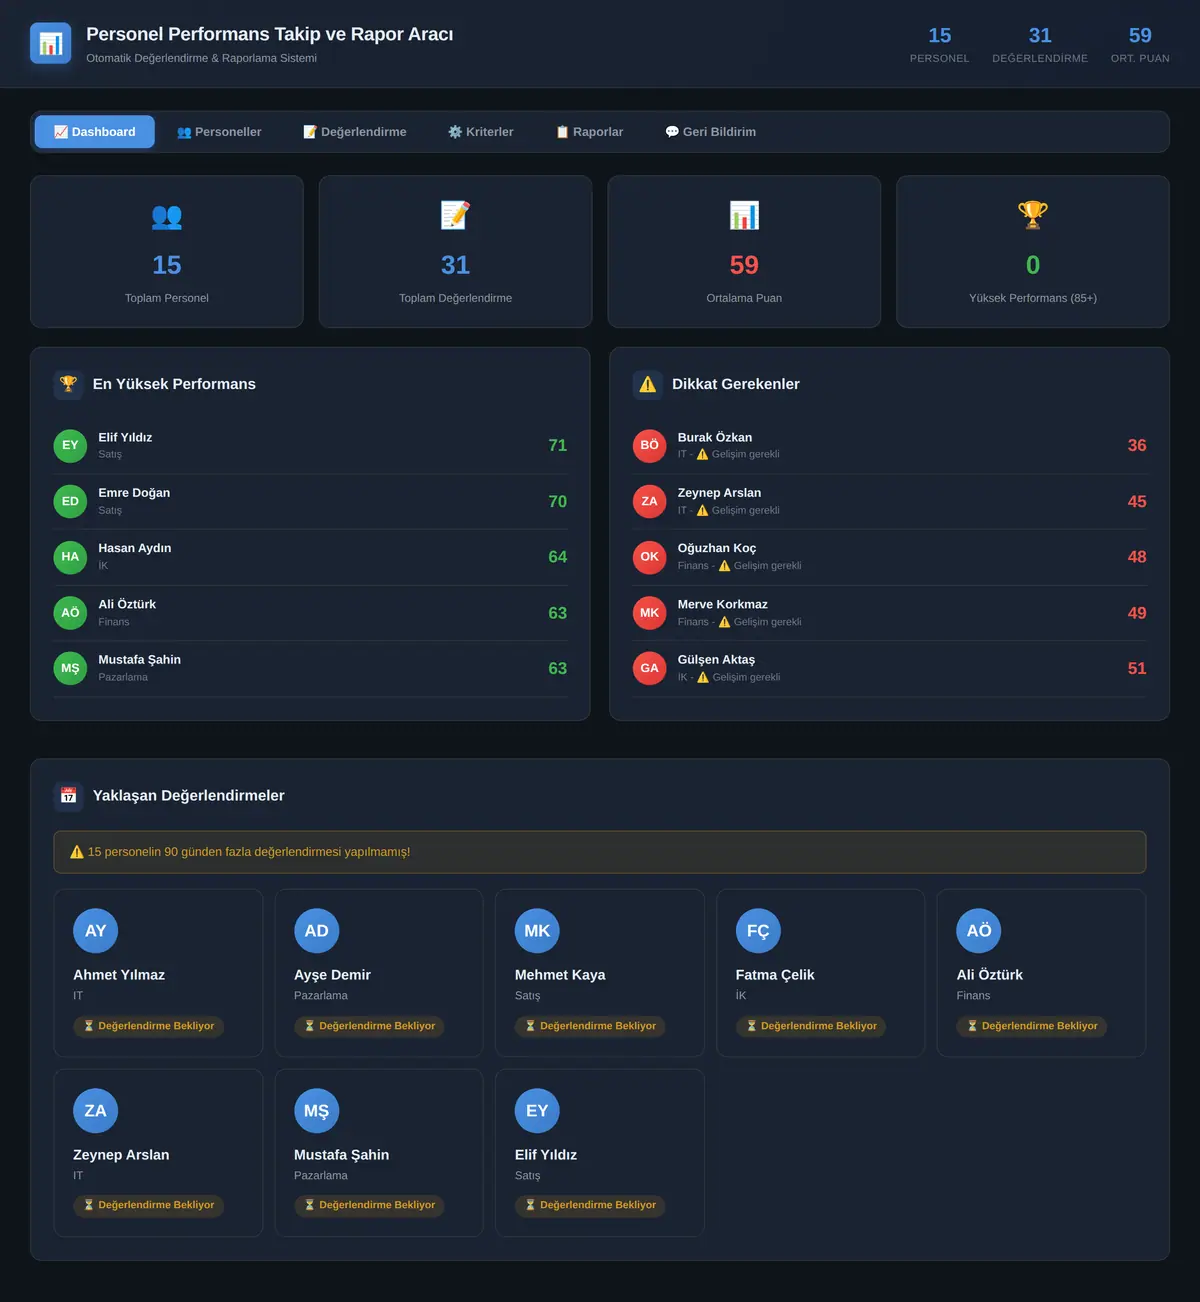Screen dimensions: 1200x1302
Task: Click the Yüksek Performans trophy icon
Action: 1033,216
